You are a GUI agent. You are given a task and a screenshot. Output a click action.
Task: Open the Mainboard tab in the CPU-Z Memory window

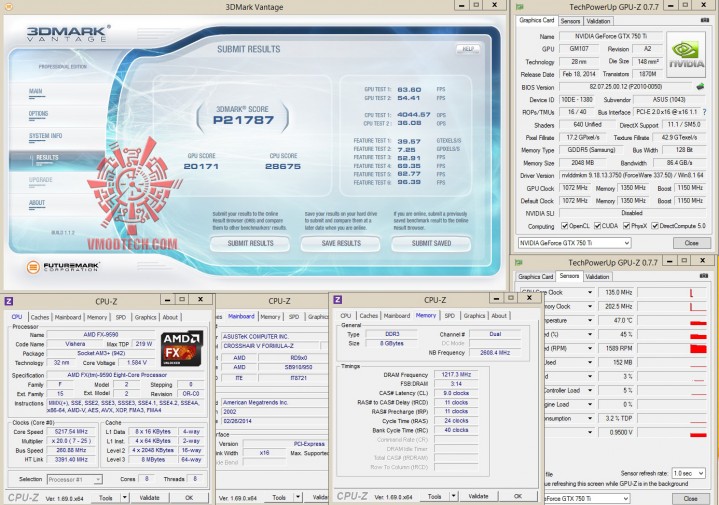coord(397,316)
